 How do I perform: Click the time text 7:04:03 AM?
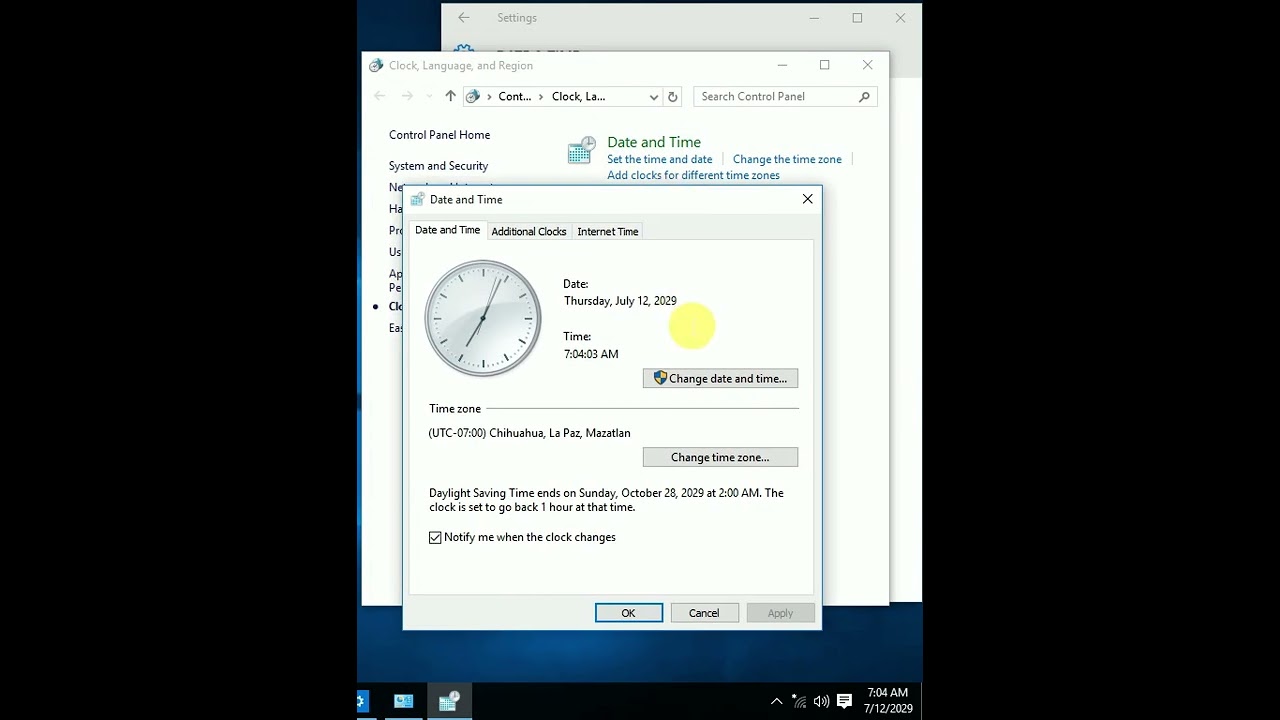(x=591, y=354)
